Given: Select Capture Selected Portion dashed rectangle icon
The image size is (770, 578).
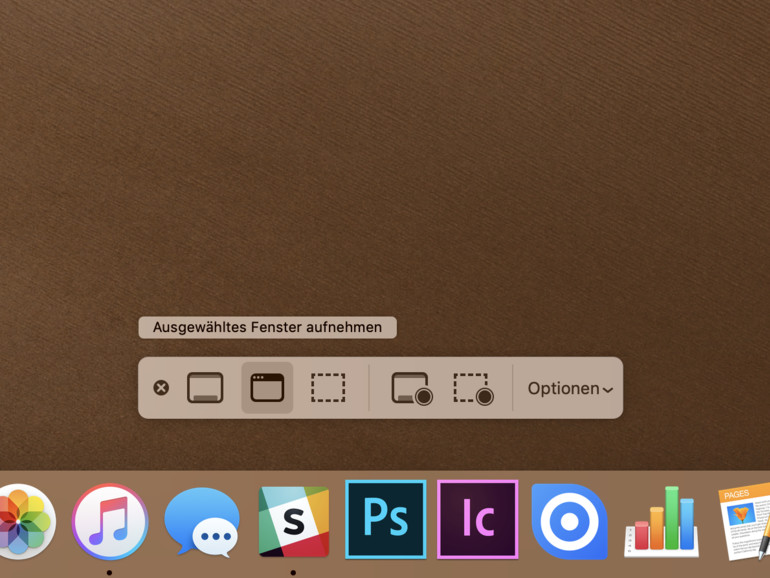Looking at the screenshot, I should [x=328, y=388].
